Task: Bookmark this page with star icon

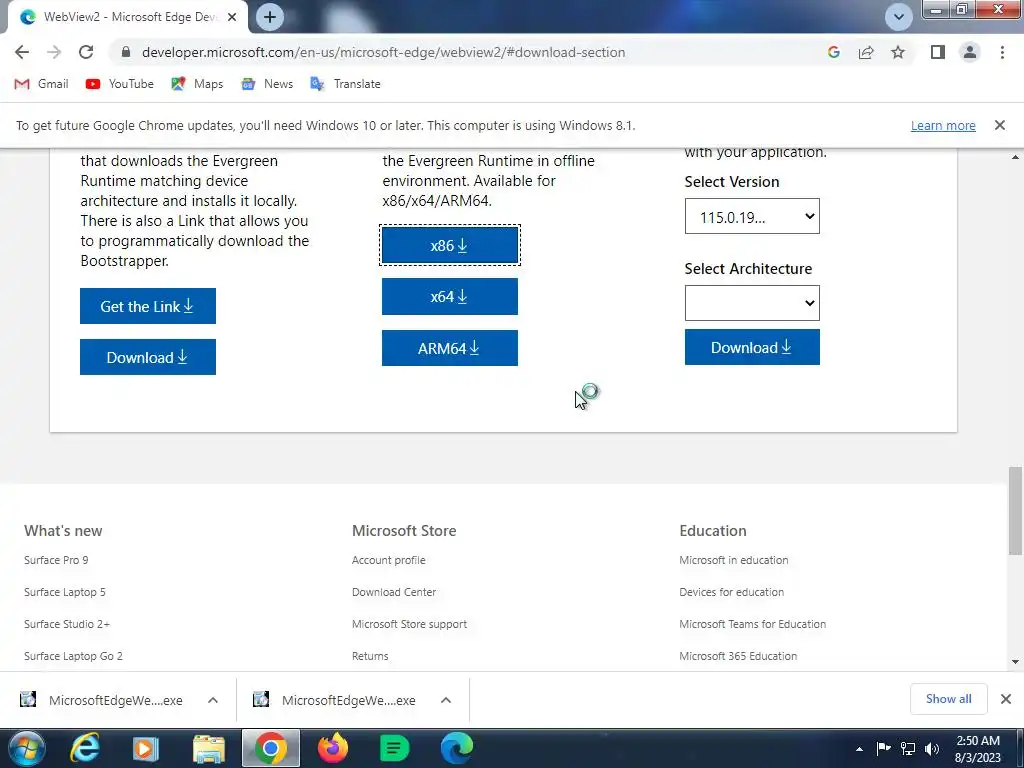Action: pyautogui.click(x=898, y=52)
